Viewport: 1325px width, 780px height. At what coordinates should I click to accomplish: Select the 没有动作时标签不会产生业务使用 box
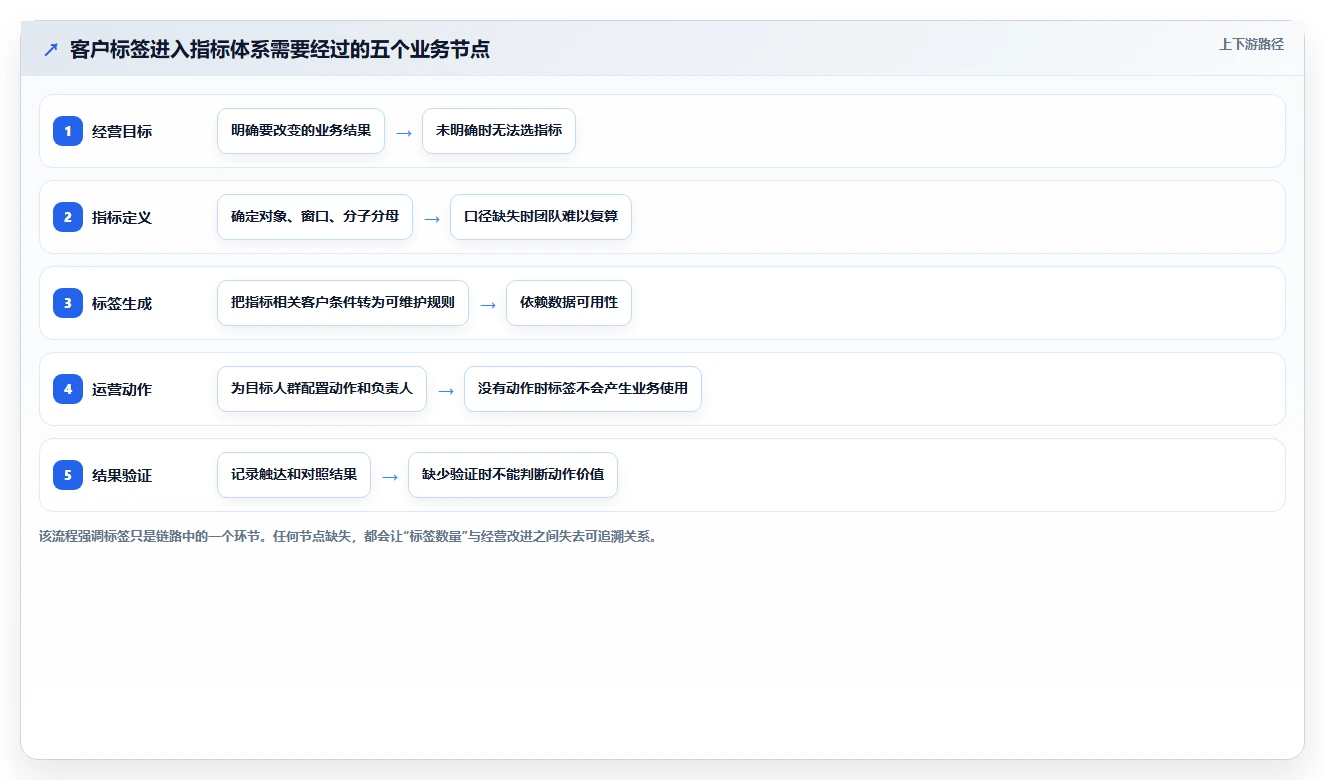pos(583,389)
